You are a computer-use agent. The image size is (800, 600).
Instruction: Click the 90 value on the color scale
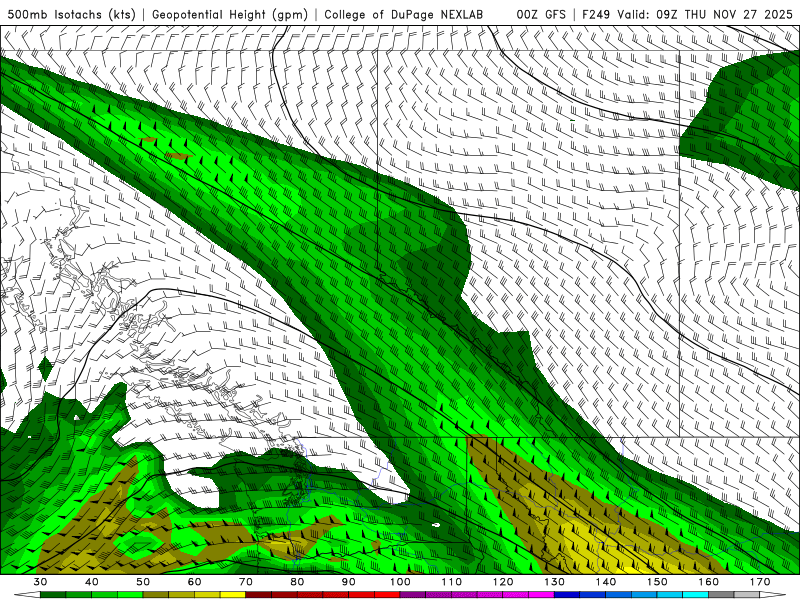[348, 582]
